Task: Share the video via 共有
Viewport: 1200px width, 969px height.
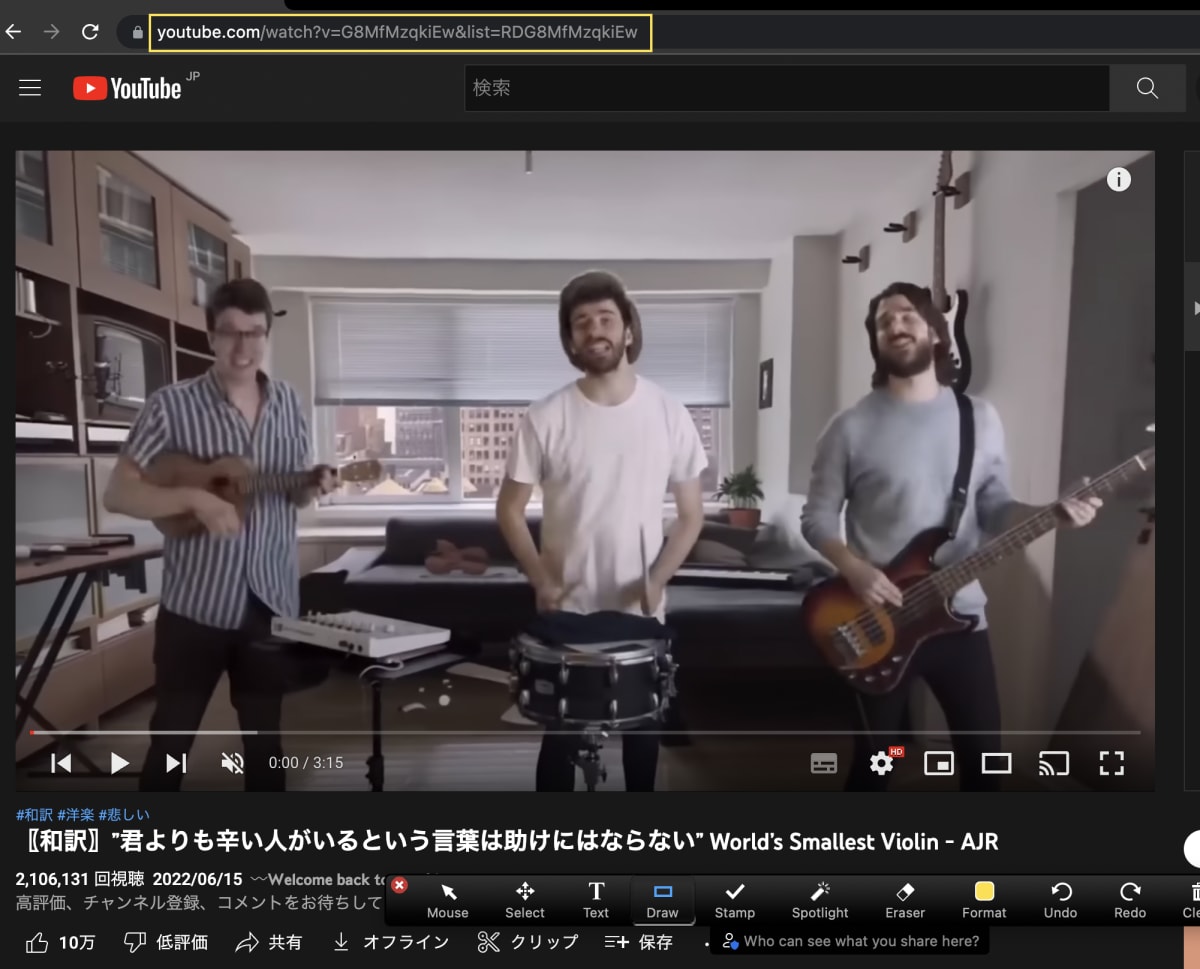Action: 268,941
